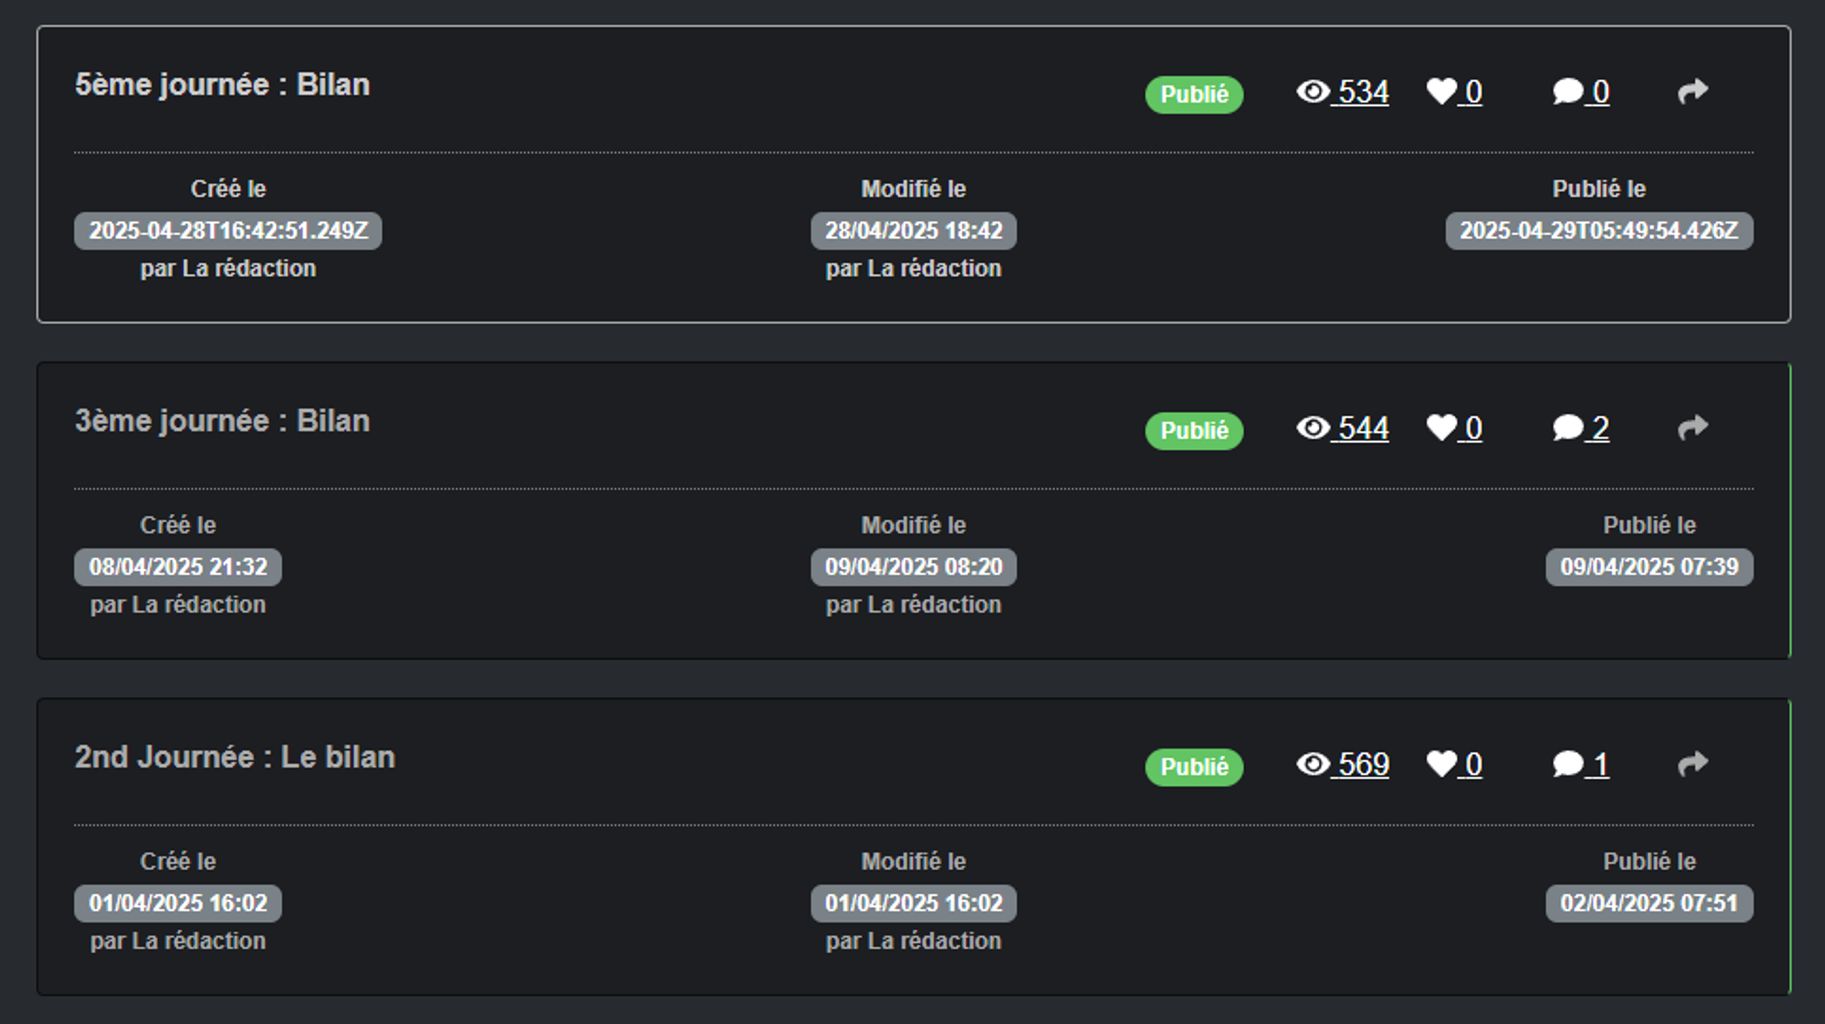Click comment bubble on 5ème journée article
The width and height of the screenshot is (1825, 1024).
point(1568,92)
